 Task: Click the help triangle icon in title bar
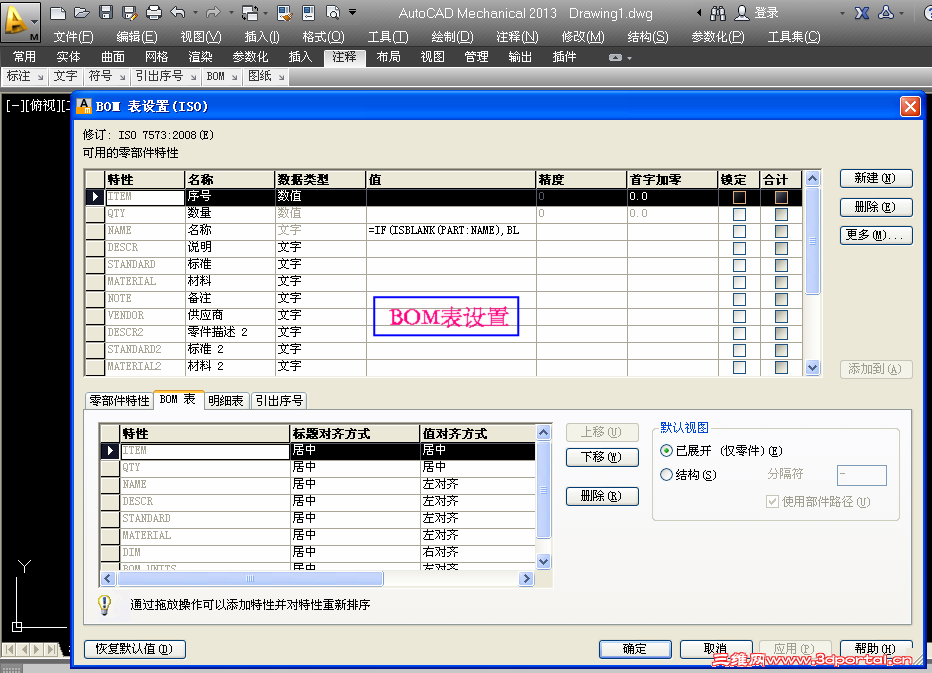point(886,12)
